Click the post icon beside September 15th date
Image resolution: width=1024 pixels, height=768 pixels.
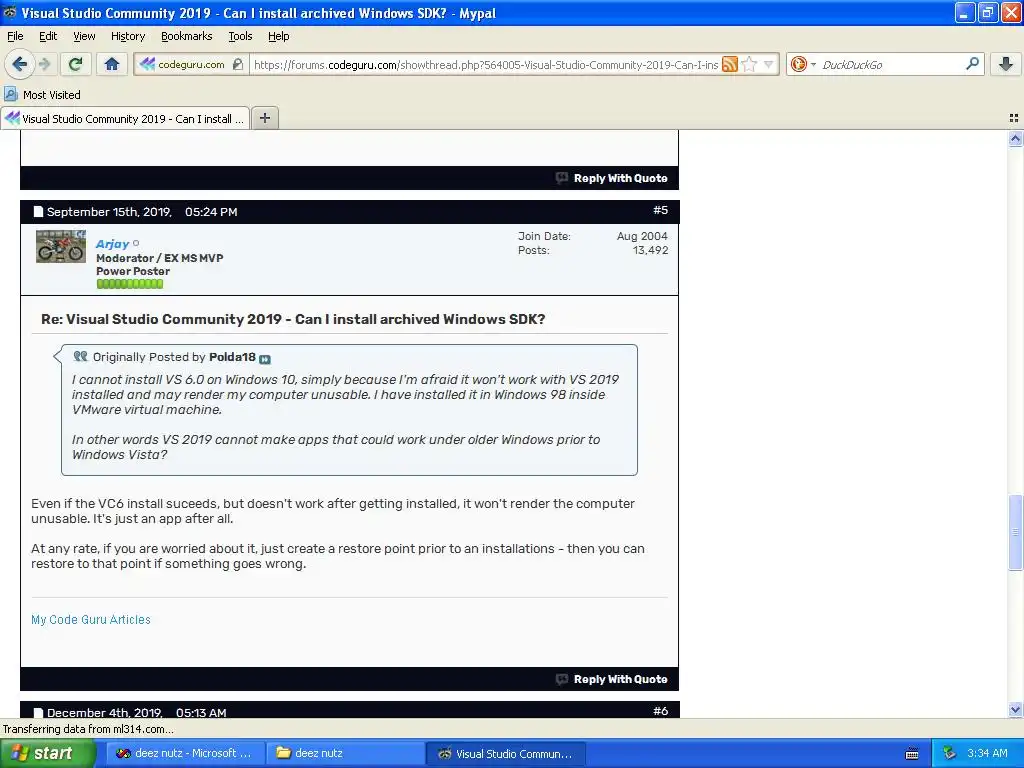[39, 212]
